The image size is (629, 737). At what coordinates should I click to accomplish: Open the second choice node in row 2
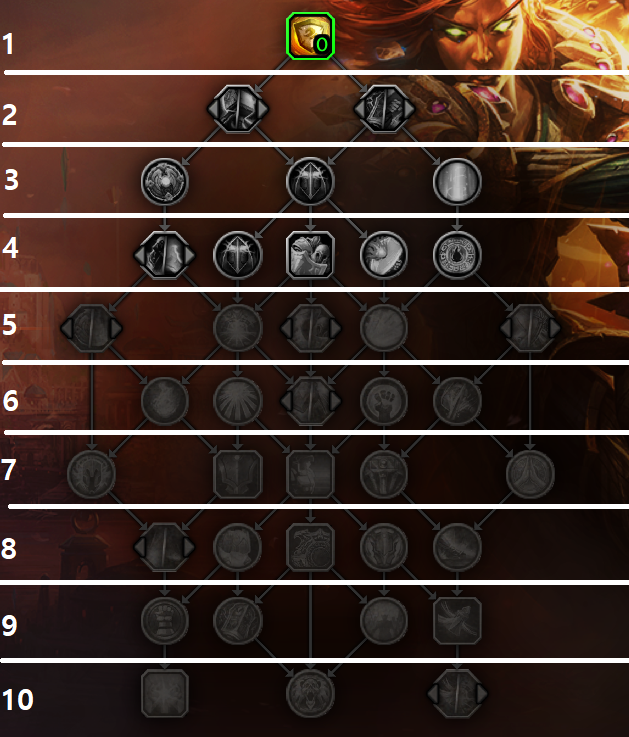pyautogui.click(x=384, y=109)
